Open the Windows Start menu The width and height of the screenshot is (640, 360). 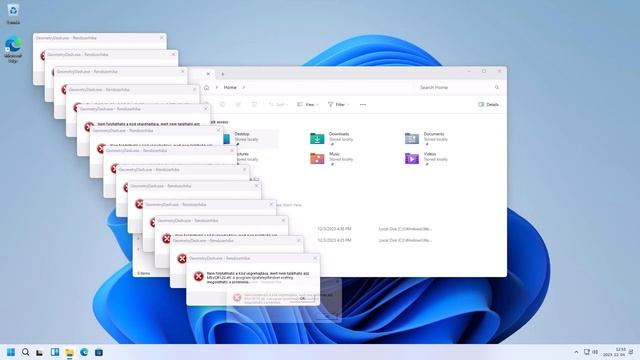pos(11,352)
